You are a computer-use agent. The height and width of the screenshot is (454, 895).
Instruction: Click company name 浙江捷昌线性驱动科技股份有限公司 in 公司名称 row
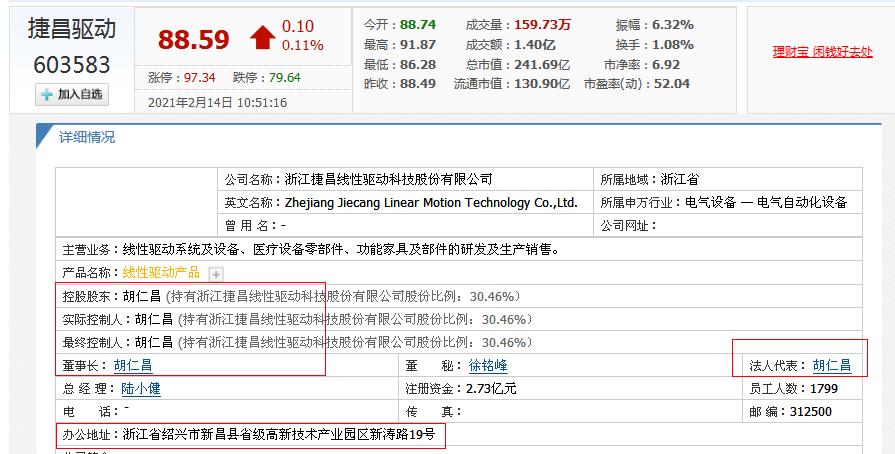[x=388, y=179]
